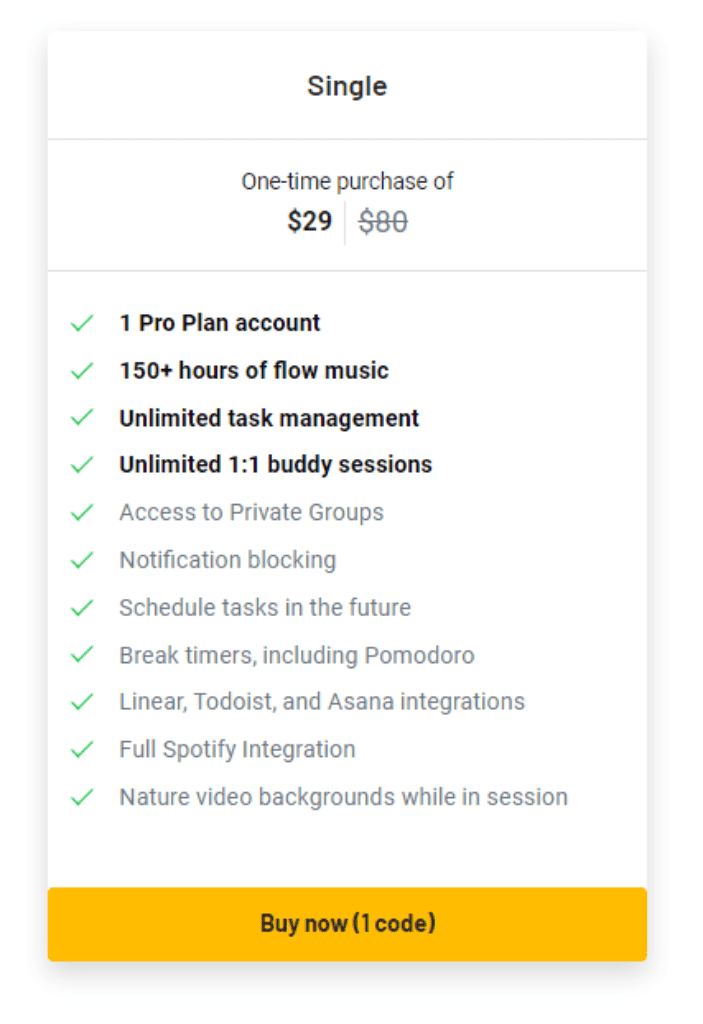Click checkmark next to Unlimited 1:1 buddy sessions
Screen dimensions: 703x1024
coord(82,465)
